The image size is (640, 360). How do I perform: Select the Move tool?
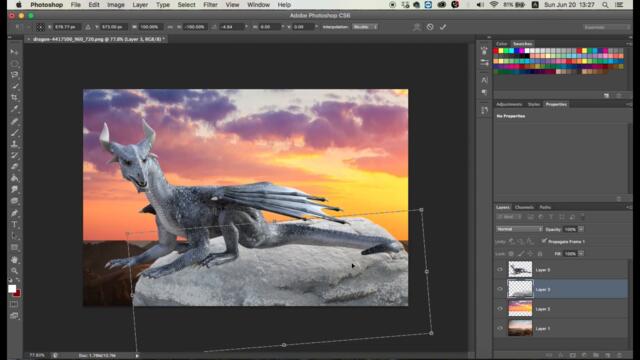pyautogui.click(x=14, y=52)
